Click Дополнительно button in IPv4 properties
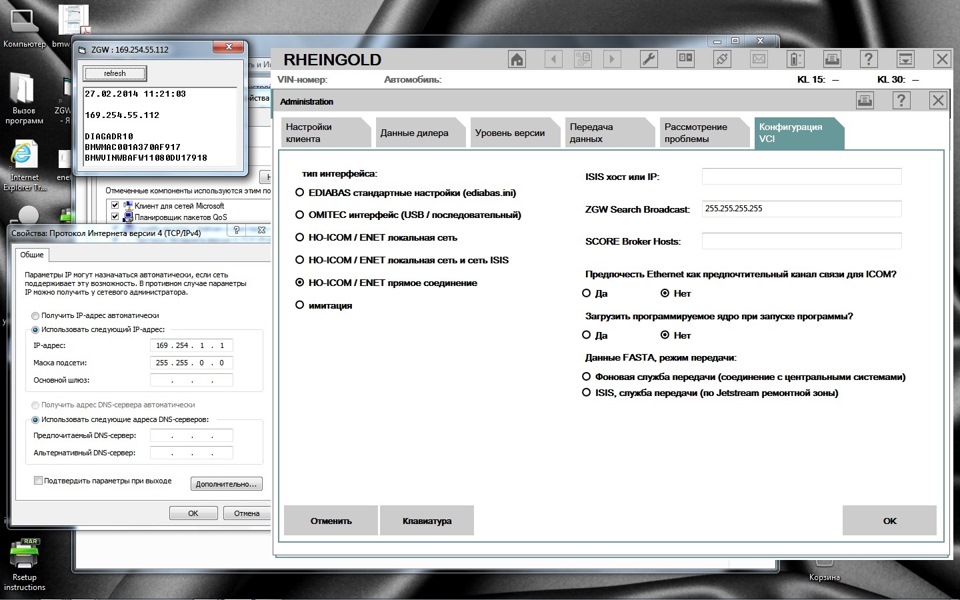 point(227,484)
